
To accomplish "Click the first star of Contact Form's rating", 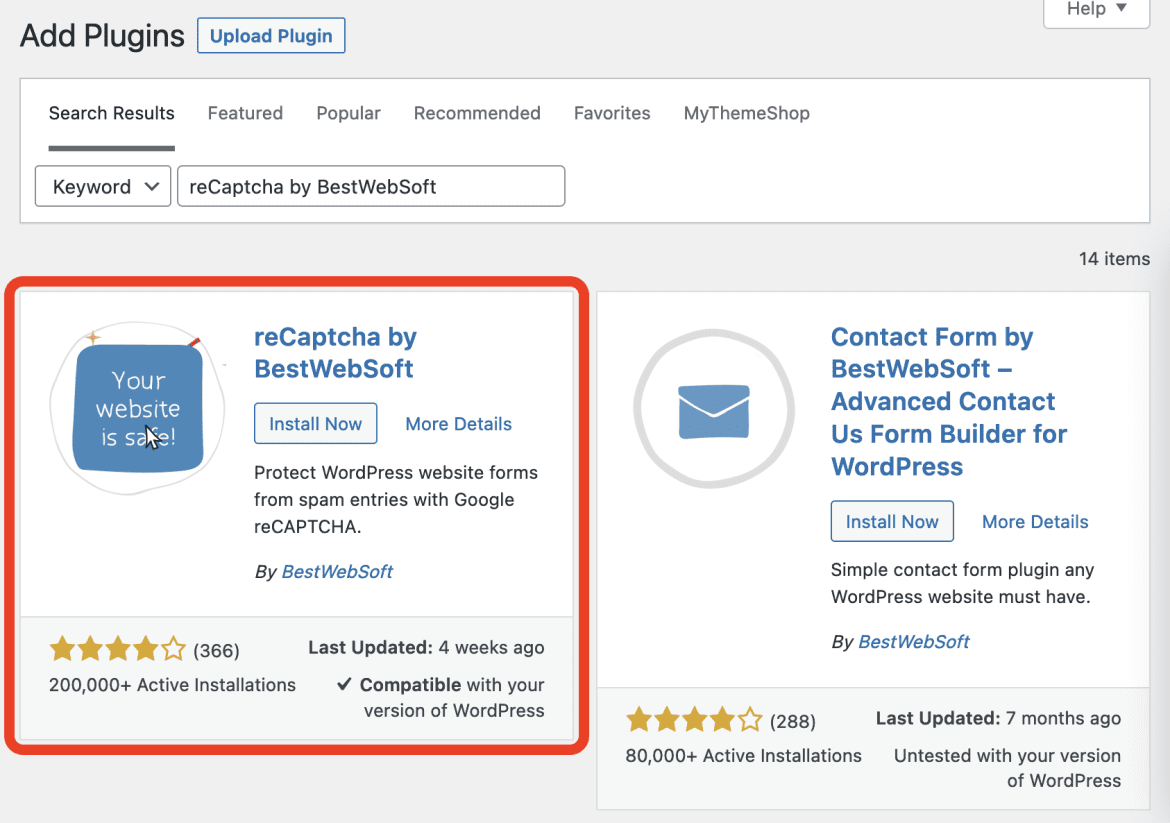I will 638,719.
